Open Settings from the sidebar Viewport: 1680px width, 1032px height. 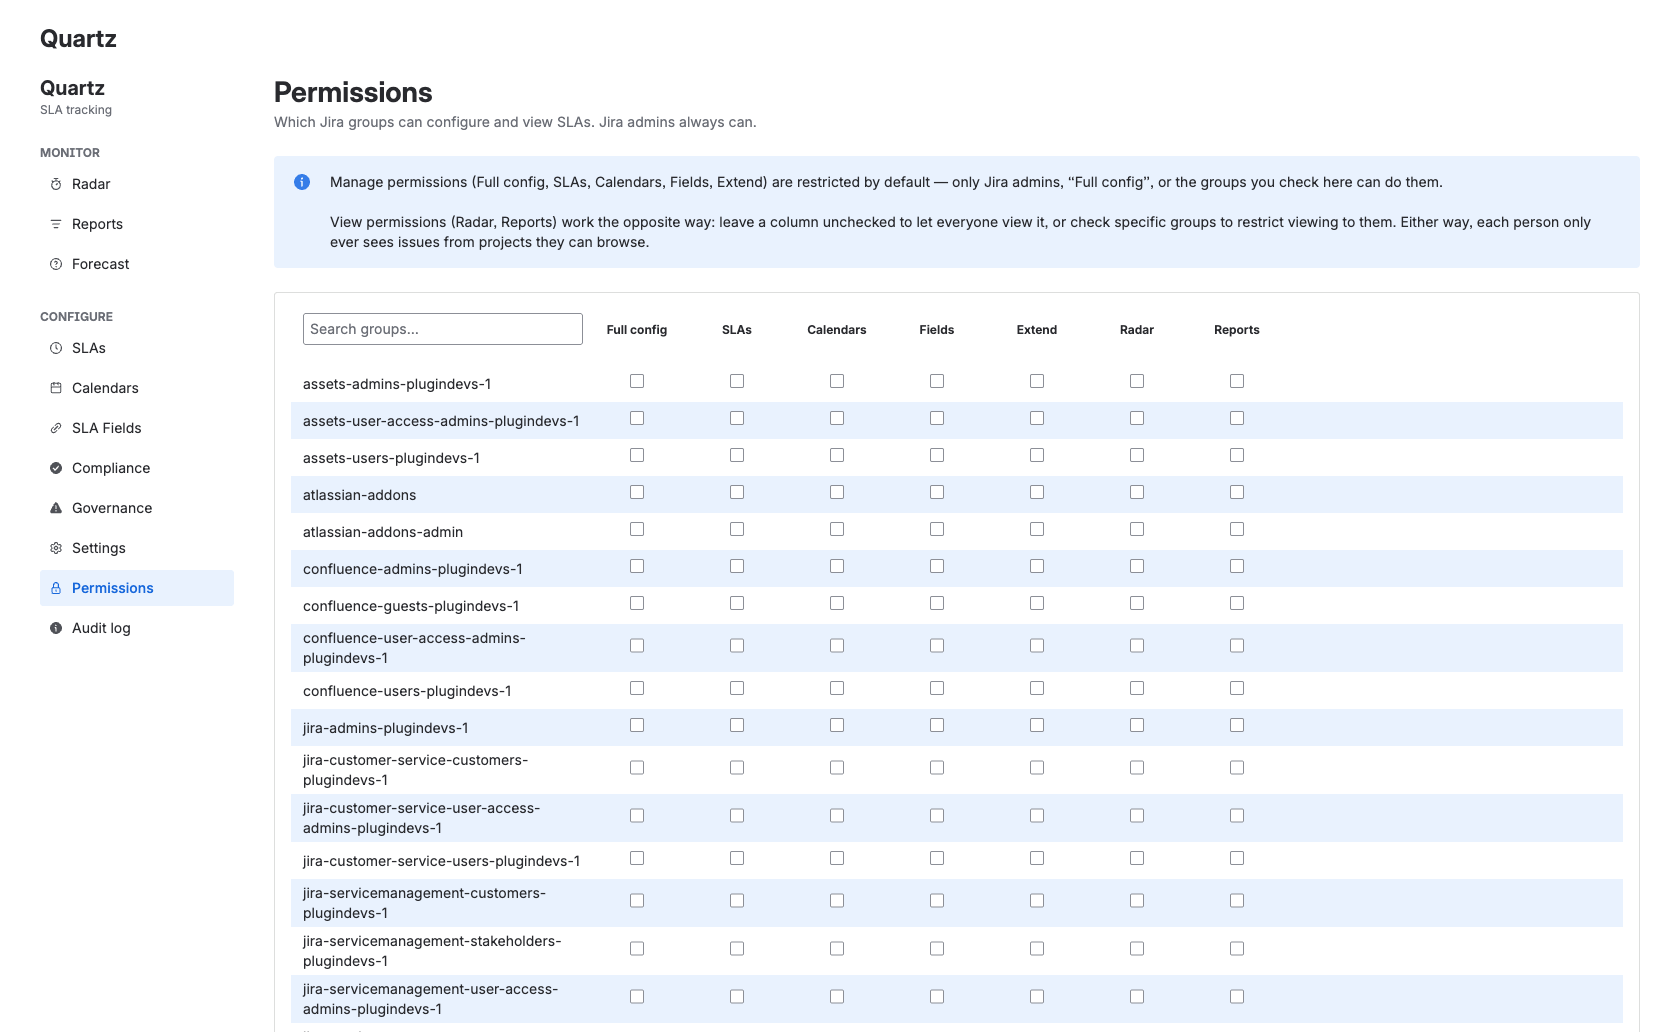[137, 548]
